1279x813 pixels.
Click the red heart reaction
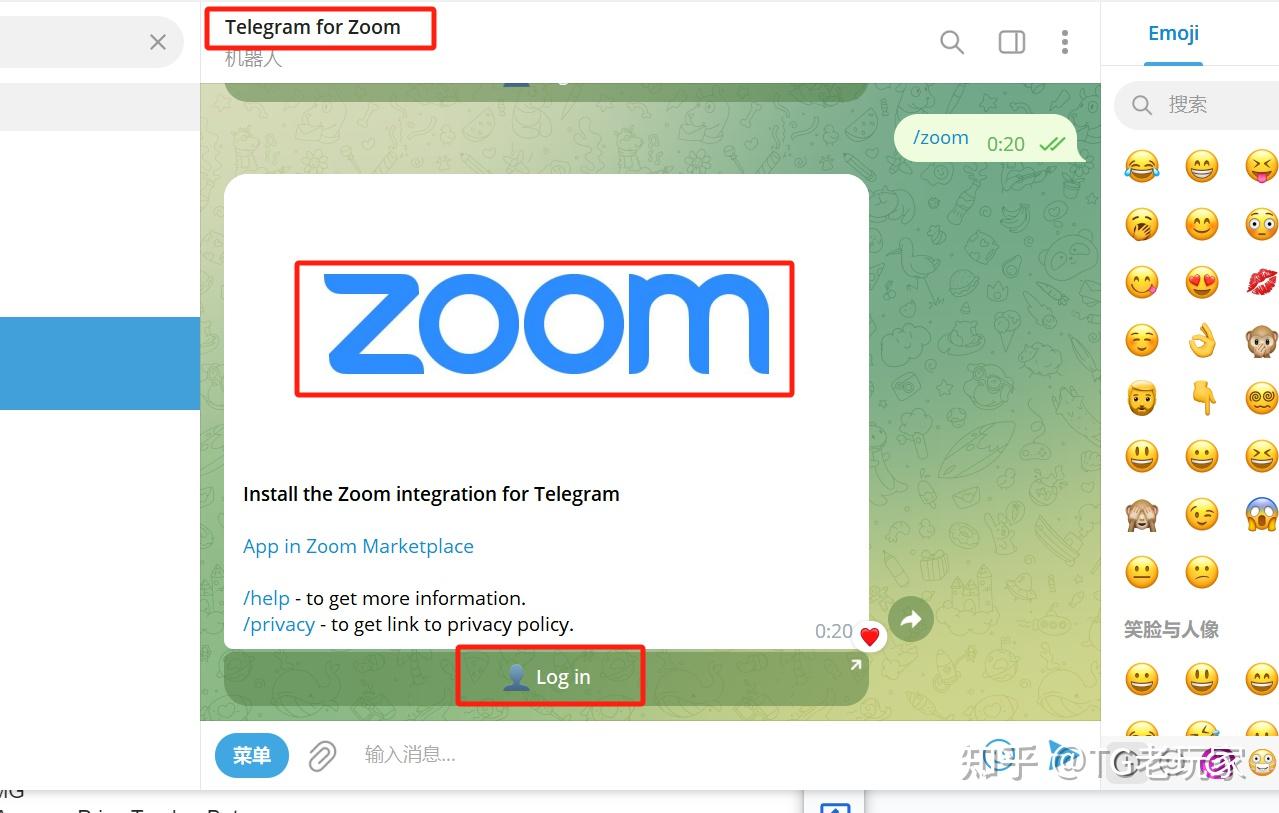point(870,636)
